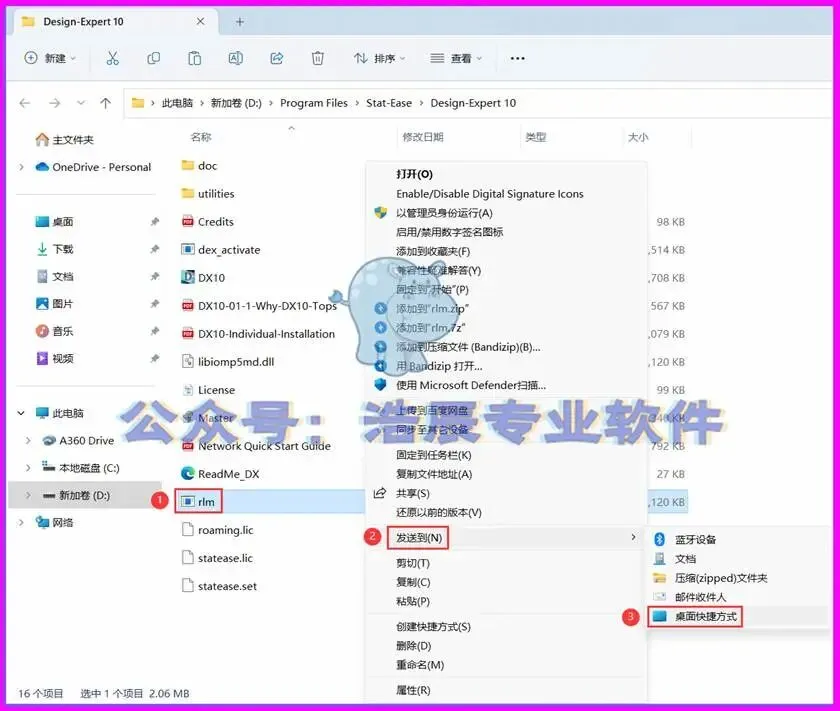Select the dex_activate application icon
840x711 pixels.
click(188, 249)
